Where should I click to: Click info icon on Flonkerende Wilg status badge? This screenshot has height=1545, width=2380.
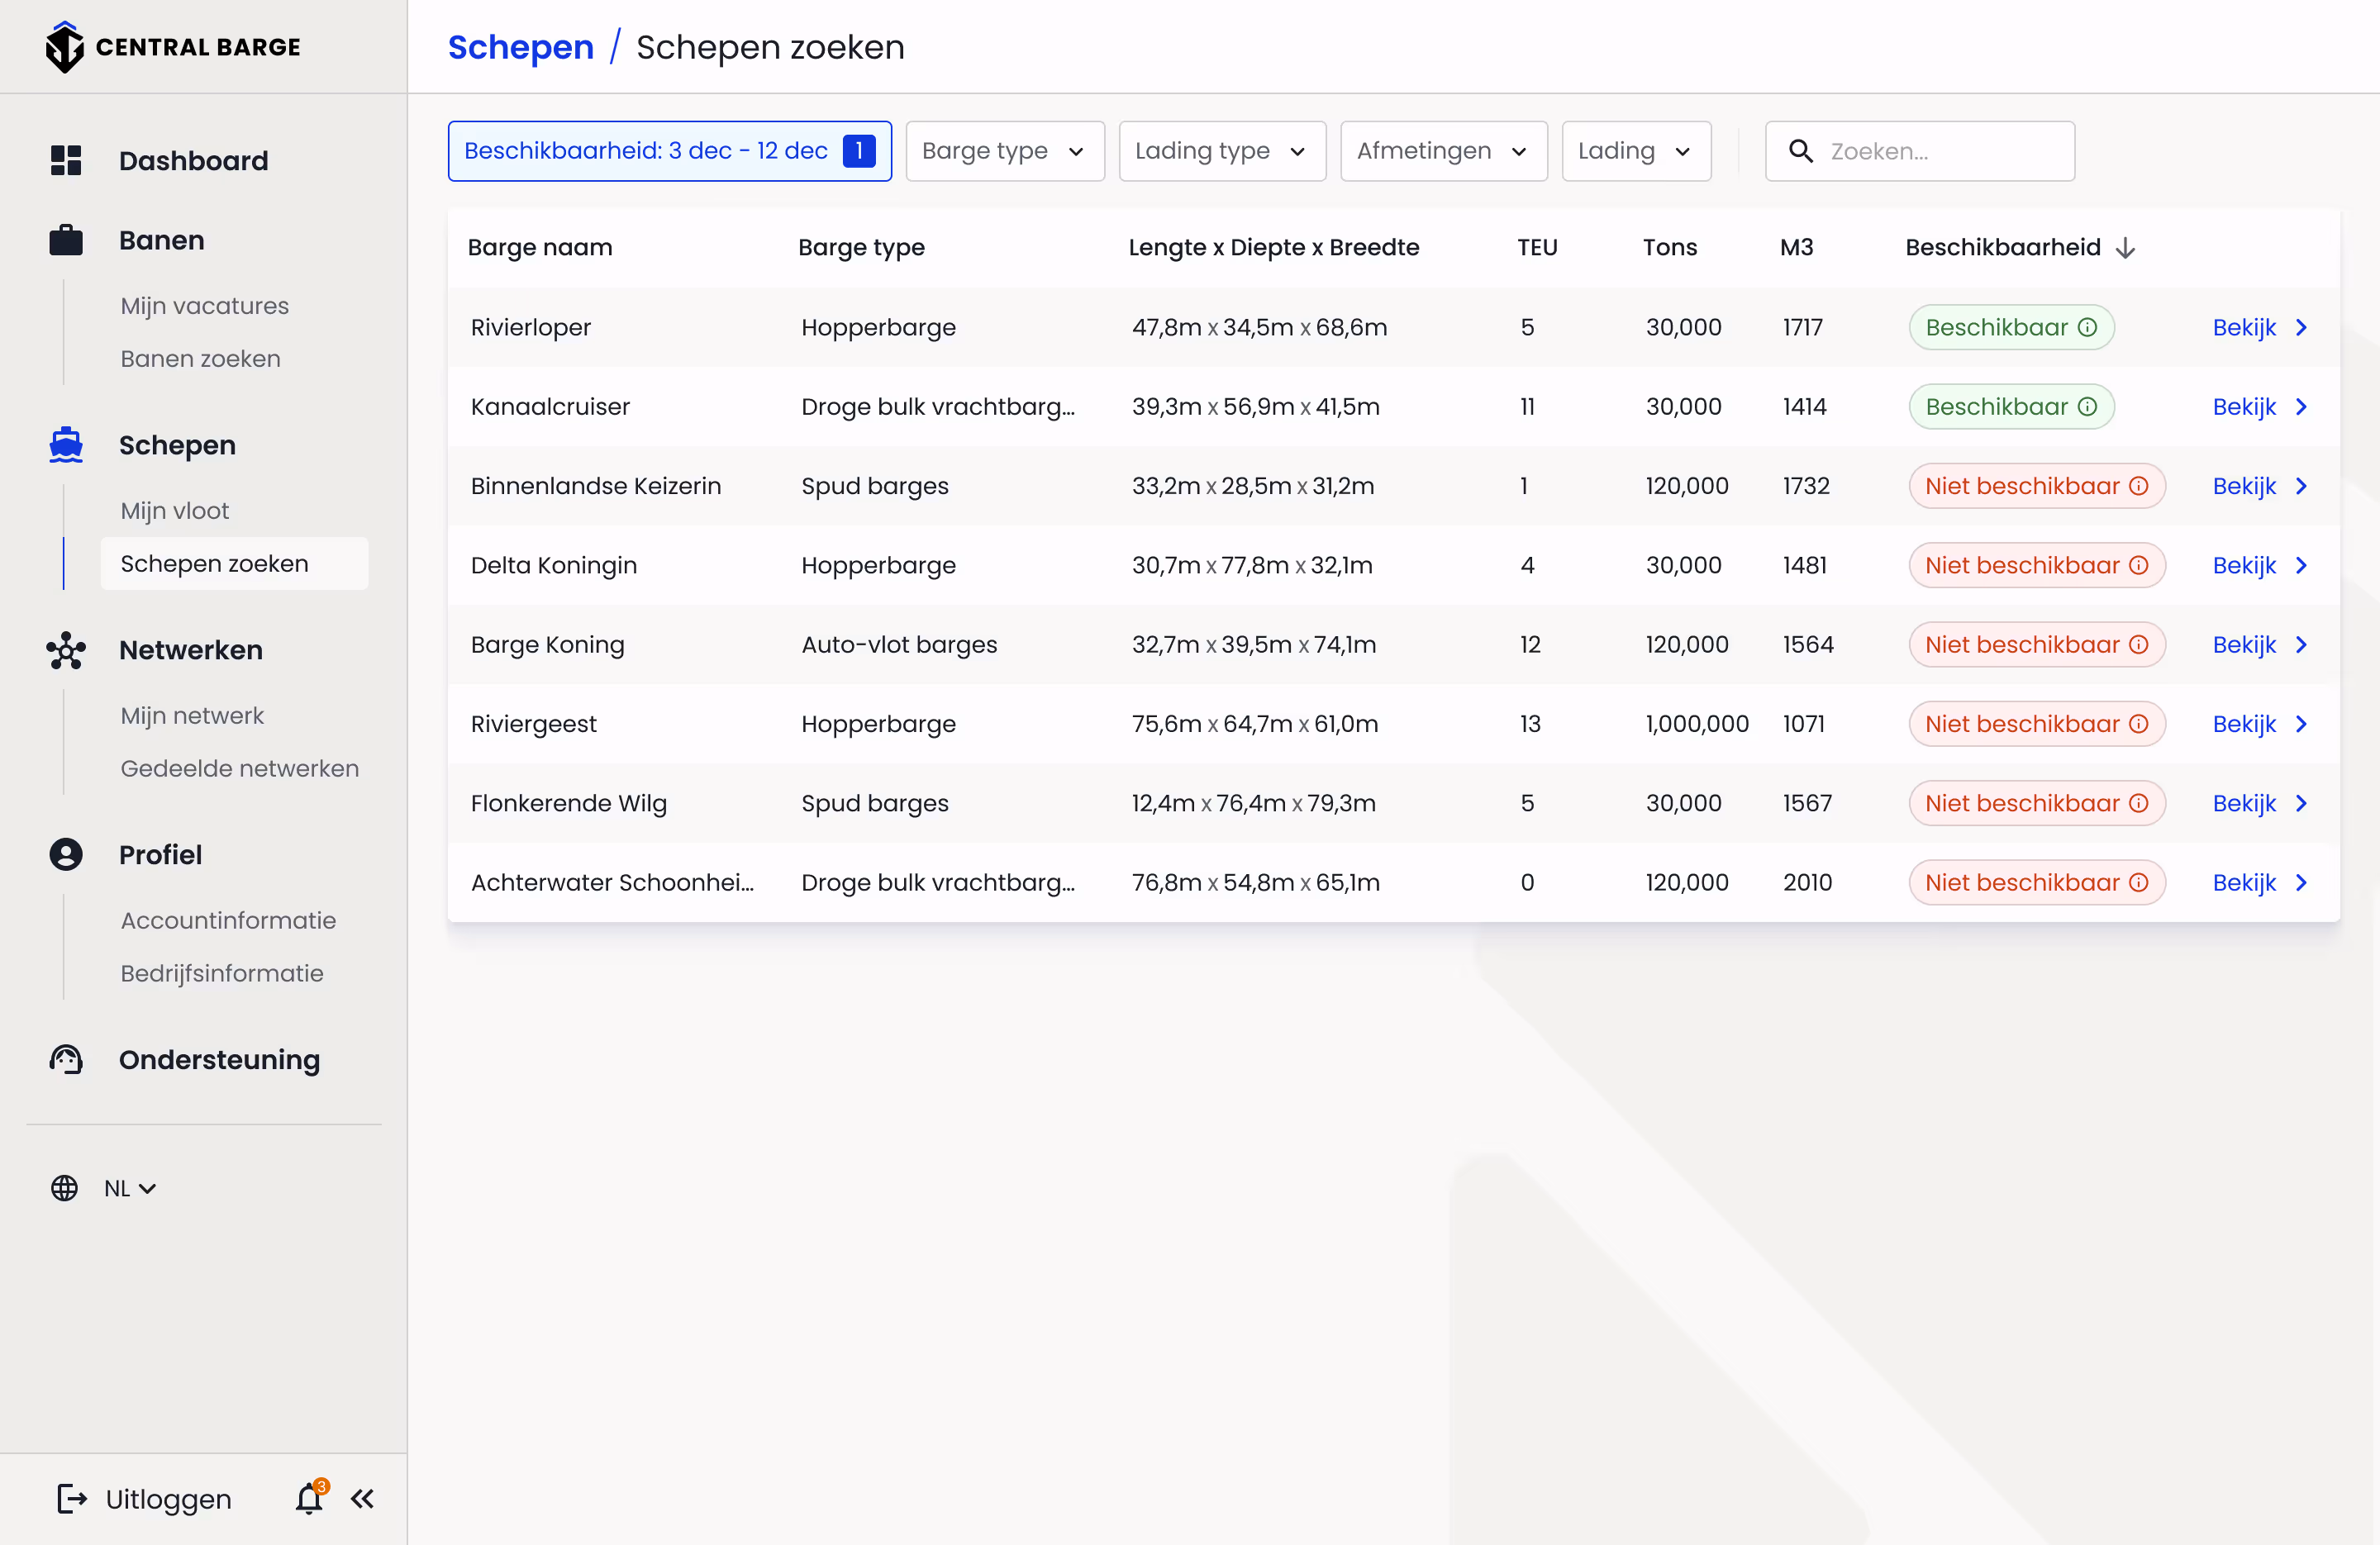(2138, 803)
